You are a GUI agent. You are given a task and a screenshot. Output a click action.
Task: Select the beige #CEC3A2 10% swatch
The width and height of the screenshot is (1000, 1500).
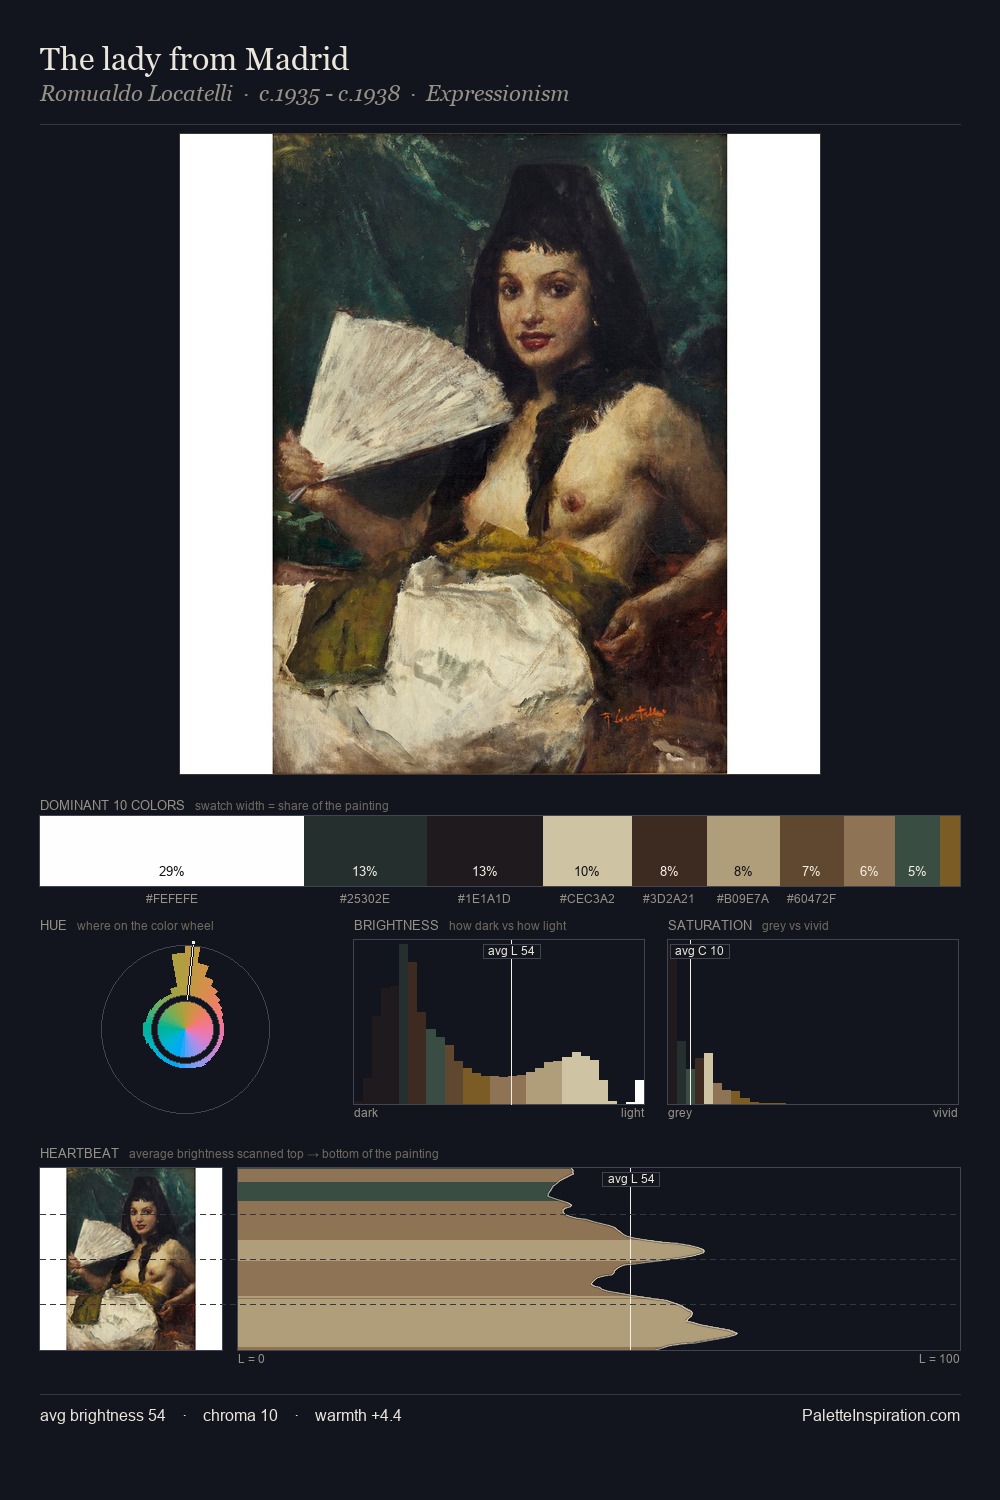(587, 851)
